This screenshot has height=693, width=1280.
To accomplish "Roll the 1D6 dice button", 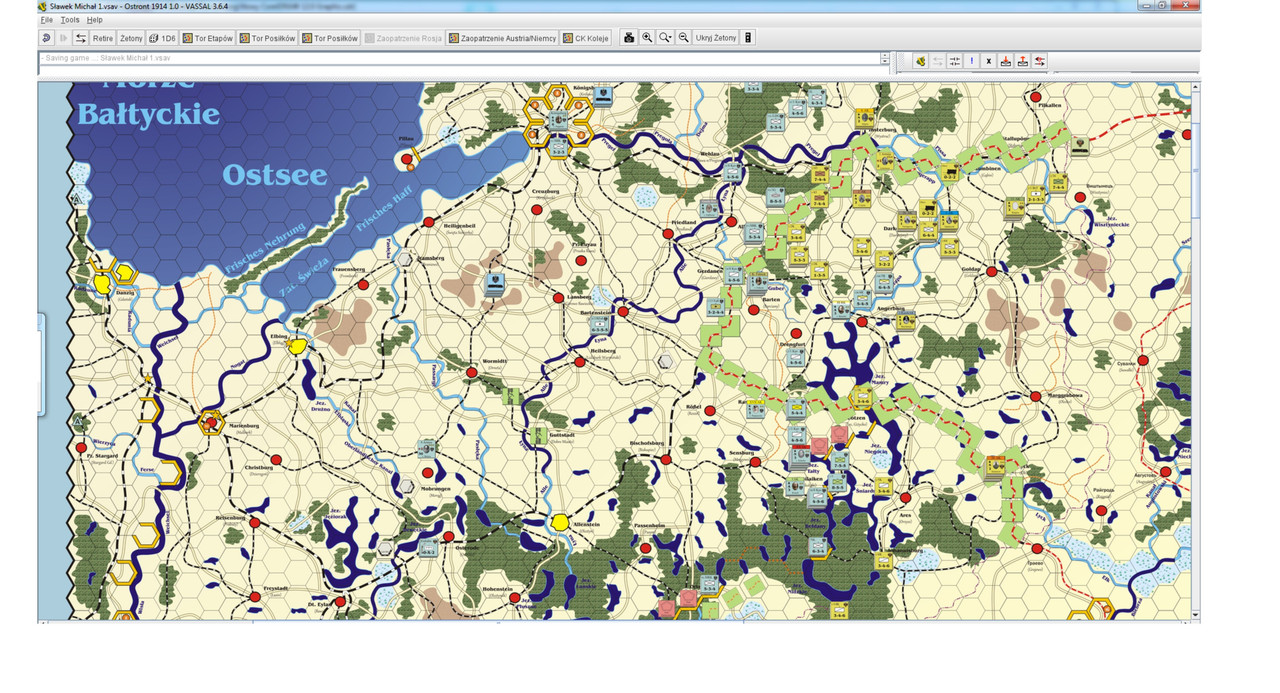I will click(x=162, y=38).
